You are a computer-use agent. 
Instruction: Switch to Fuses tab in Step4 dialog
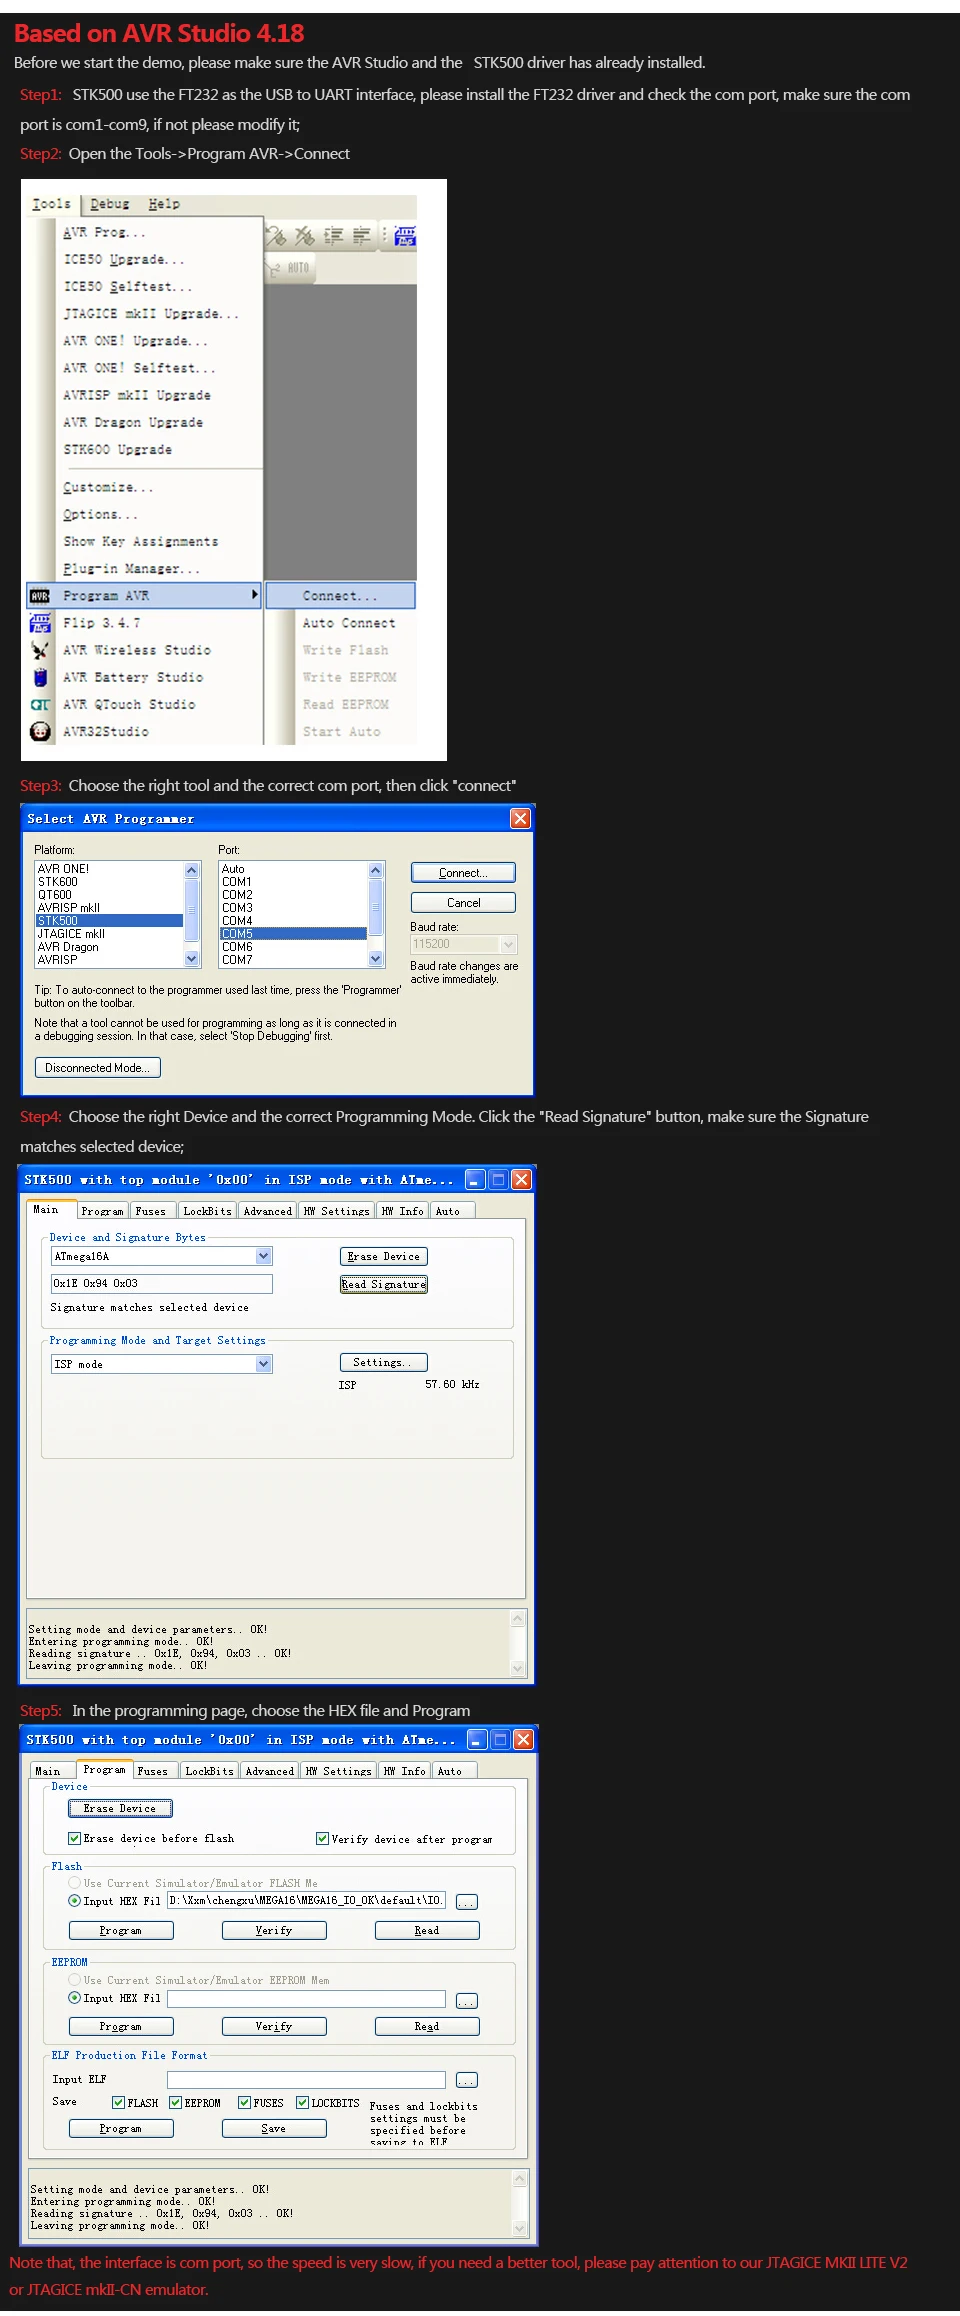coord(151,1211)
